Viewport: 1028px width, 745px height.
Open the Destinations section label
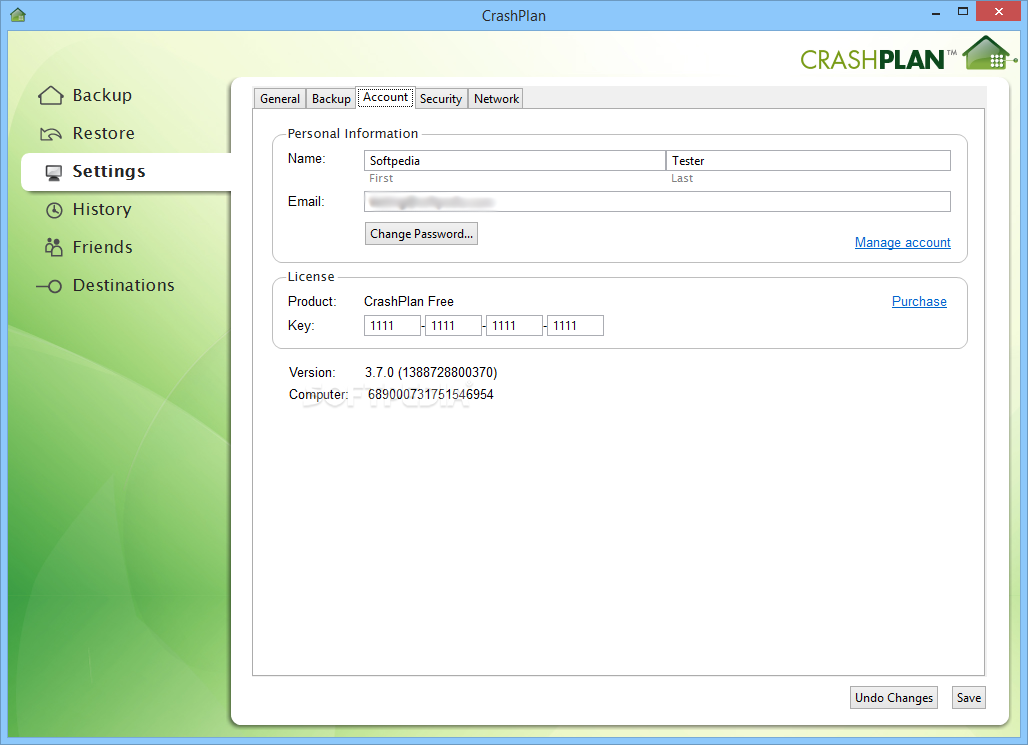(x=124, y=285)
